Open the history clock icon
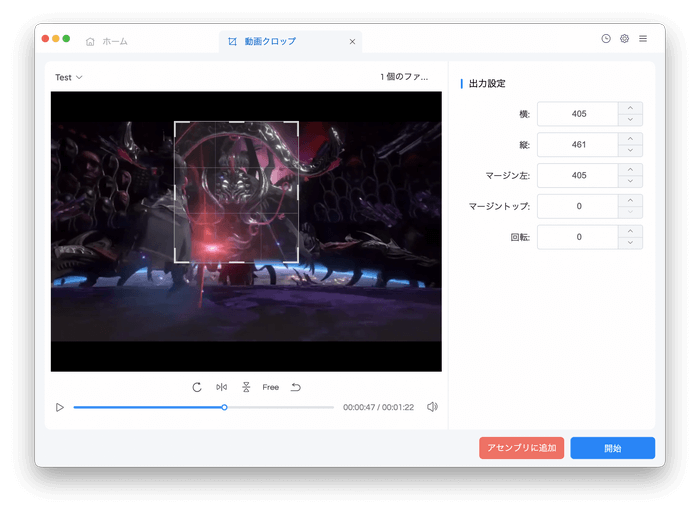Screen dimensions: 700x513 pos(605,38)
